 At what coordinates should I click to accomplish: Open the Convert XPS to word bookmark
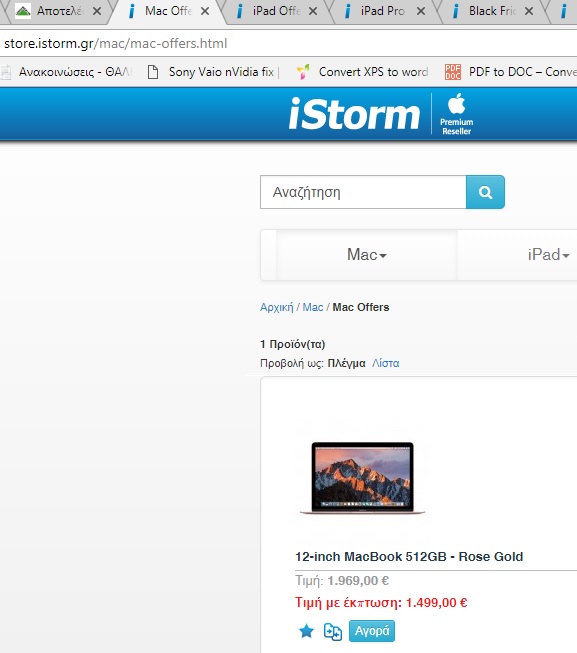pyautogui.click(x=362, y=72)
